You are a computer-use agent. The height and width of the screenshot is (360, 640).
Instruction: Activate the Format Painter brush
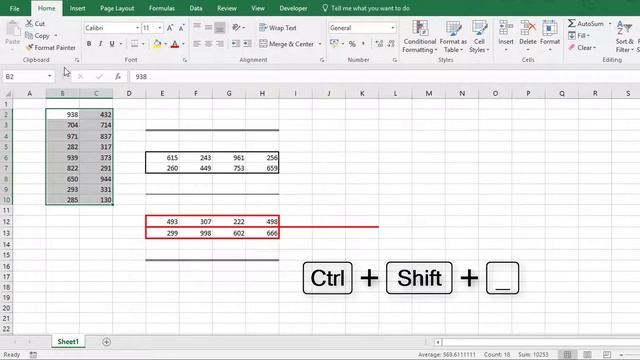click(29, 47)
